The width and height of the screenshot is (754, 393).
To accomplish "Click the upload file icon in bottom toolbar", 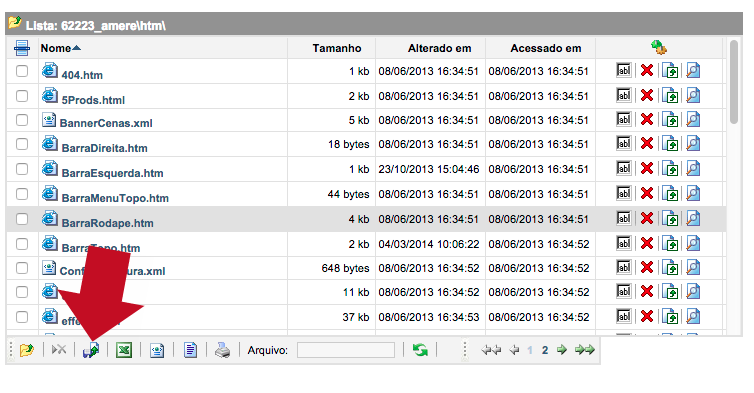I will tap(91, 350).
